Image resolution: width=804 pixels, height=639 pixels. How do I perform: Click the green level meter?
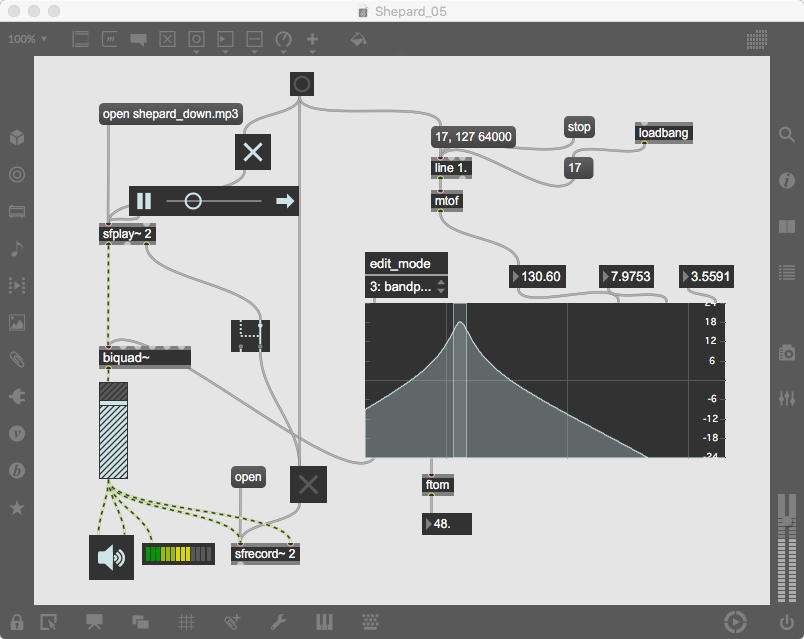point(178,554)
